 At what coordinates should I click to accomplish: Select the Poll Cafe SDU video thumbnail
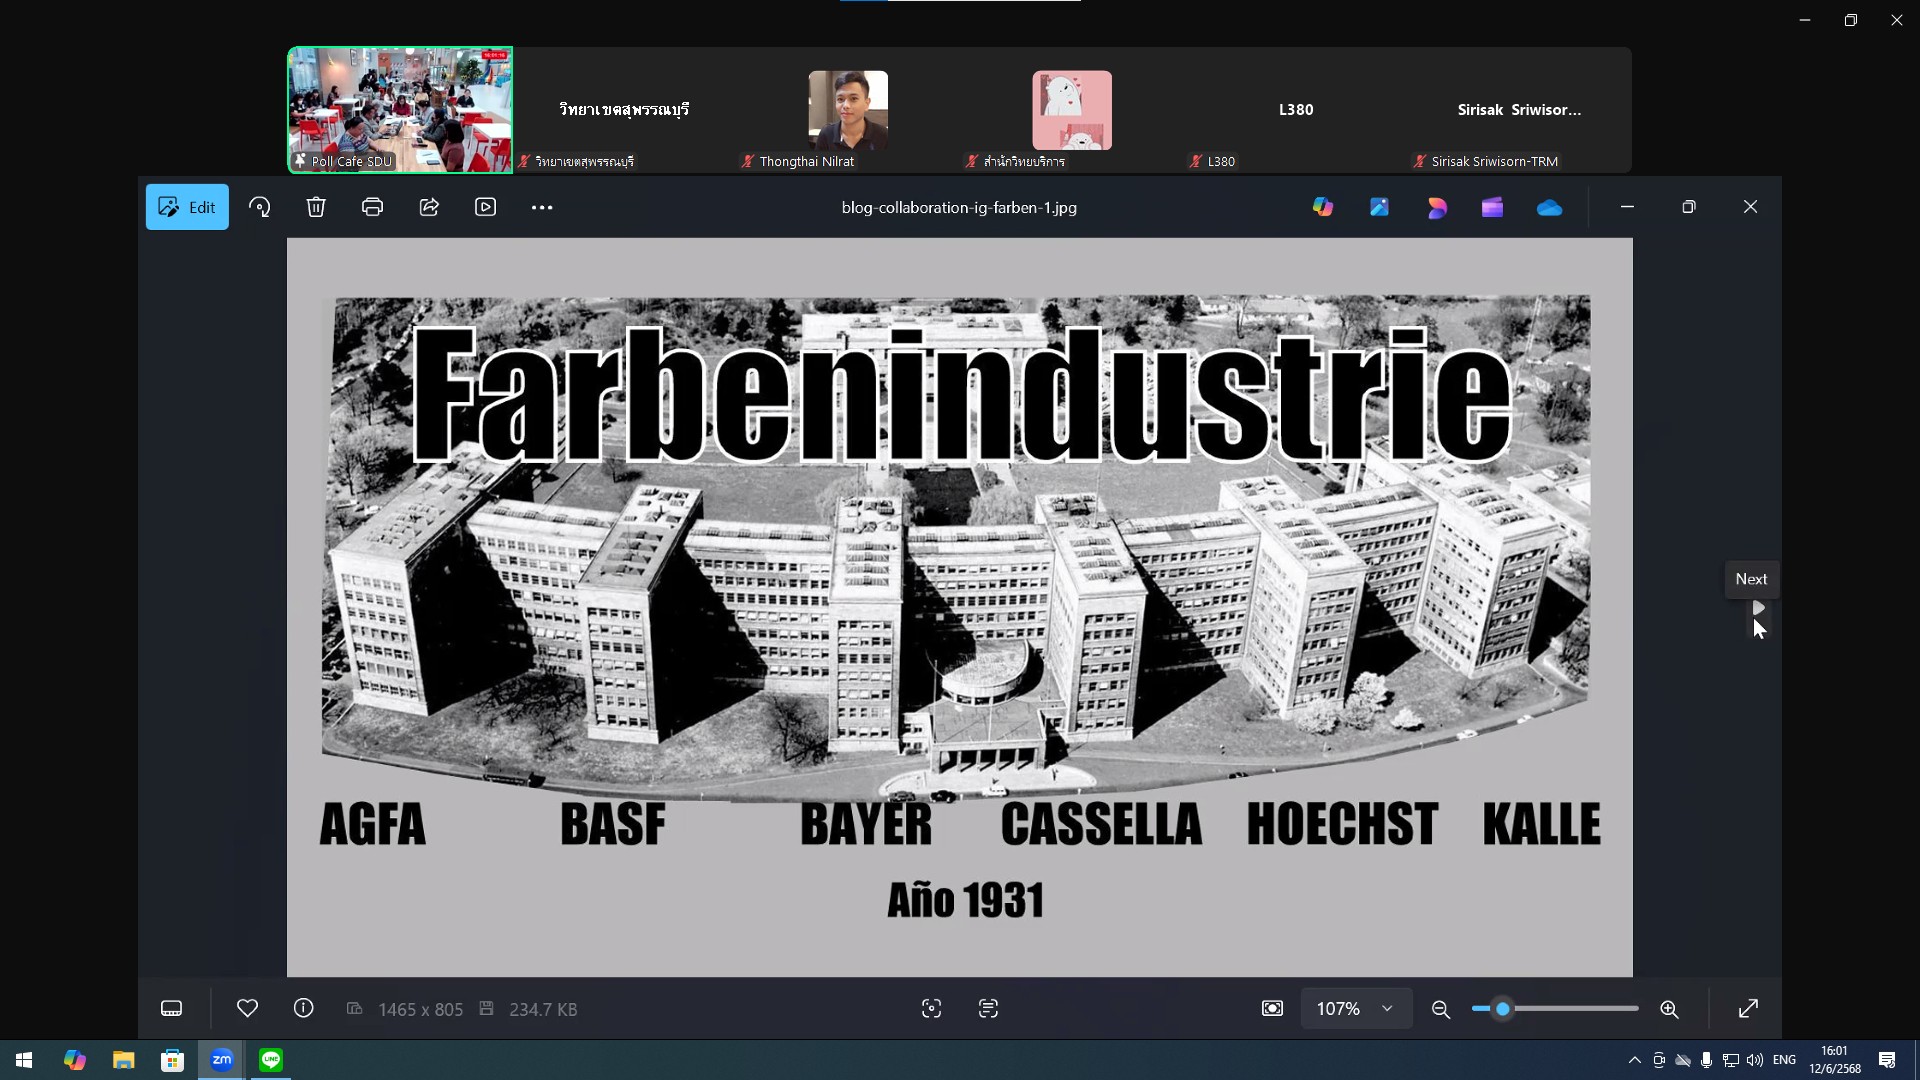point(400,110)
